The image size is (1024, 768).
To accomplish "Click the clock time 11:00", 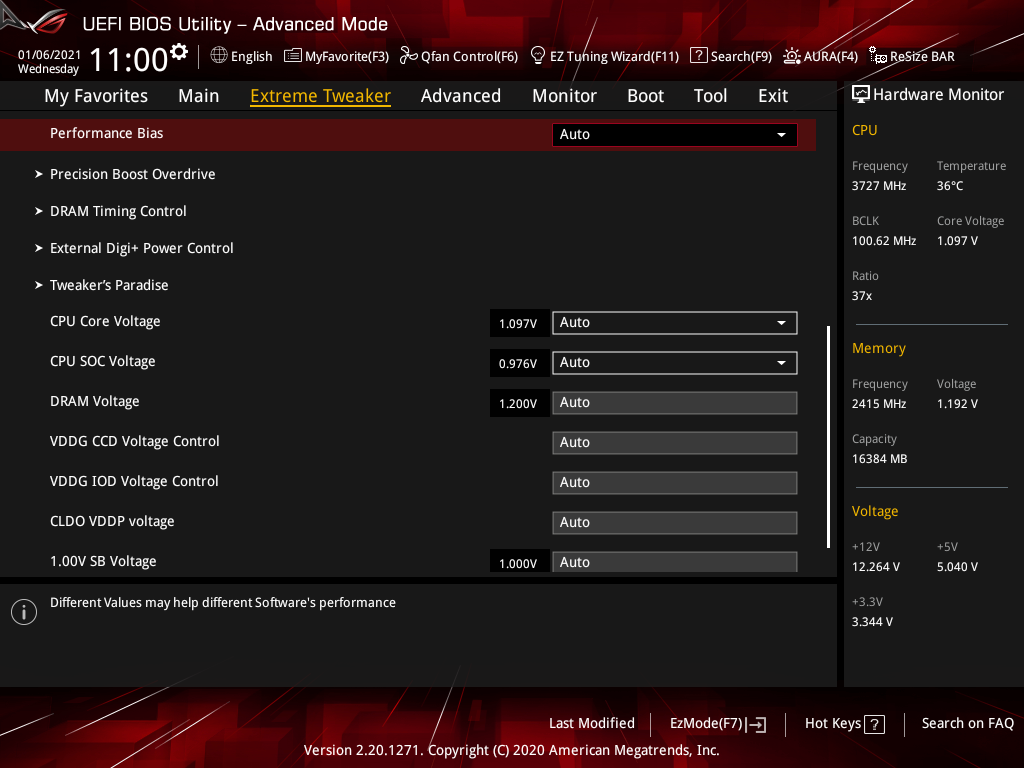I will 129,59.
